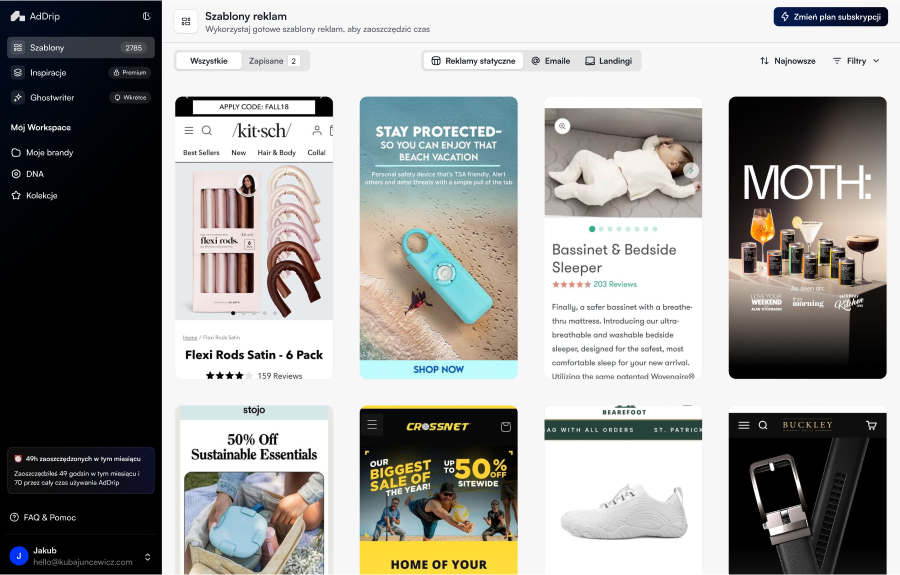The image size is (900, 575).
Task: Open the MOTH cocktail ad template
Action: pyautogui.click(x=808, y=238)
